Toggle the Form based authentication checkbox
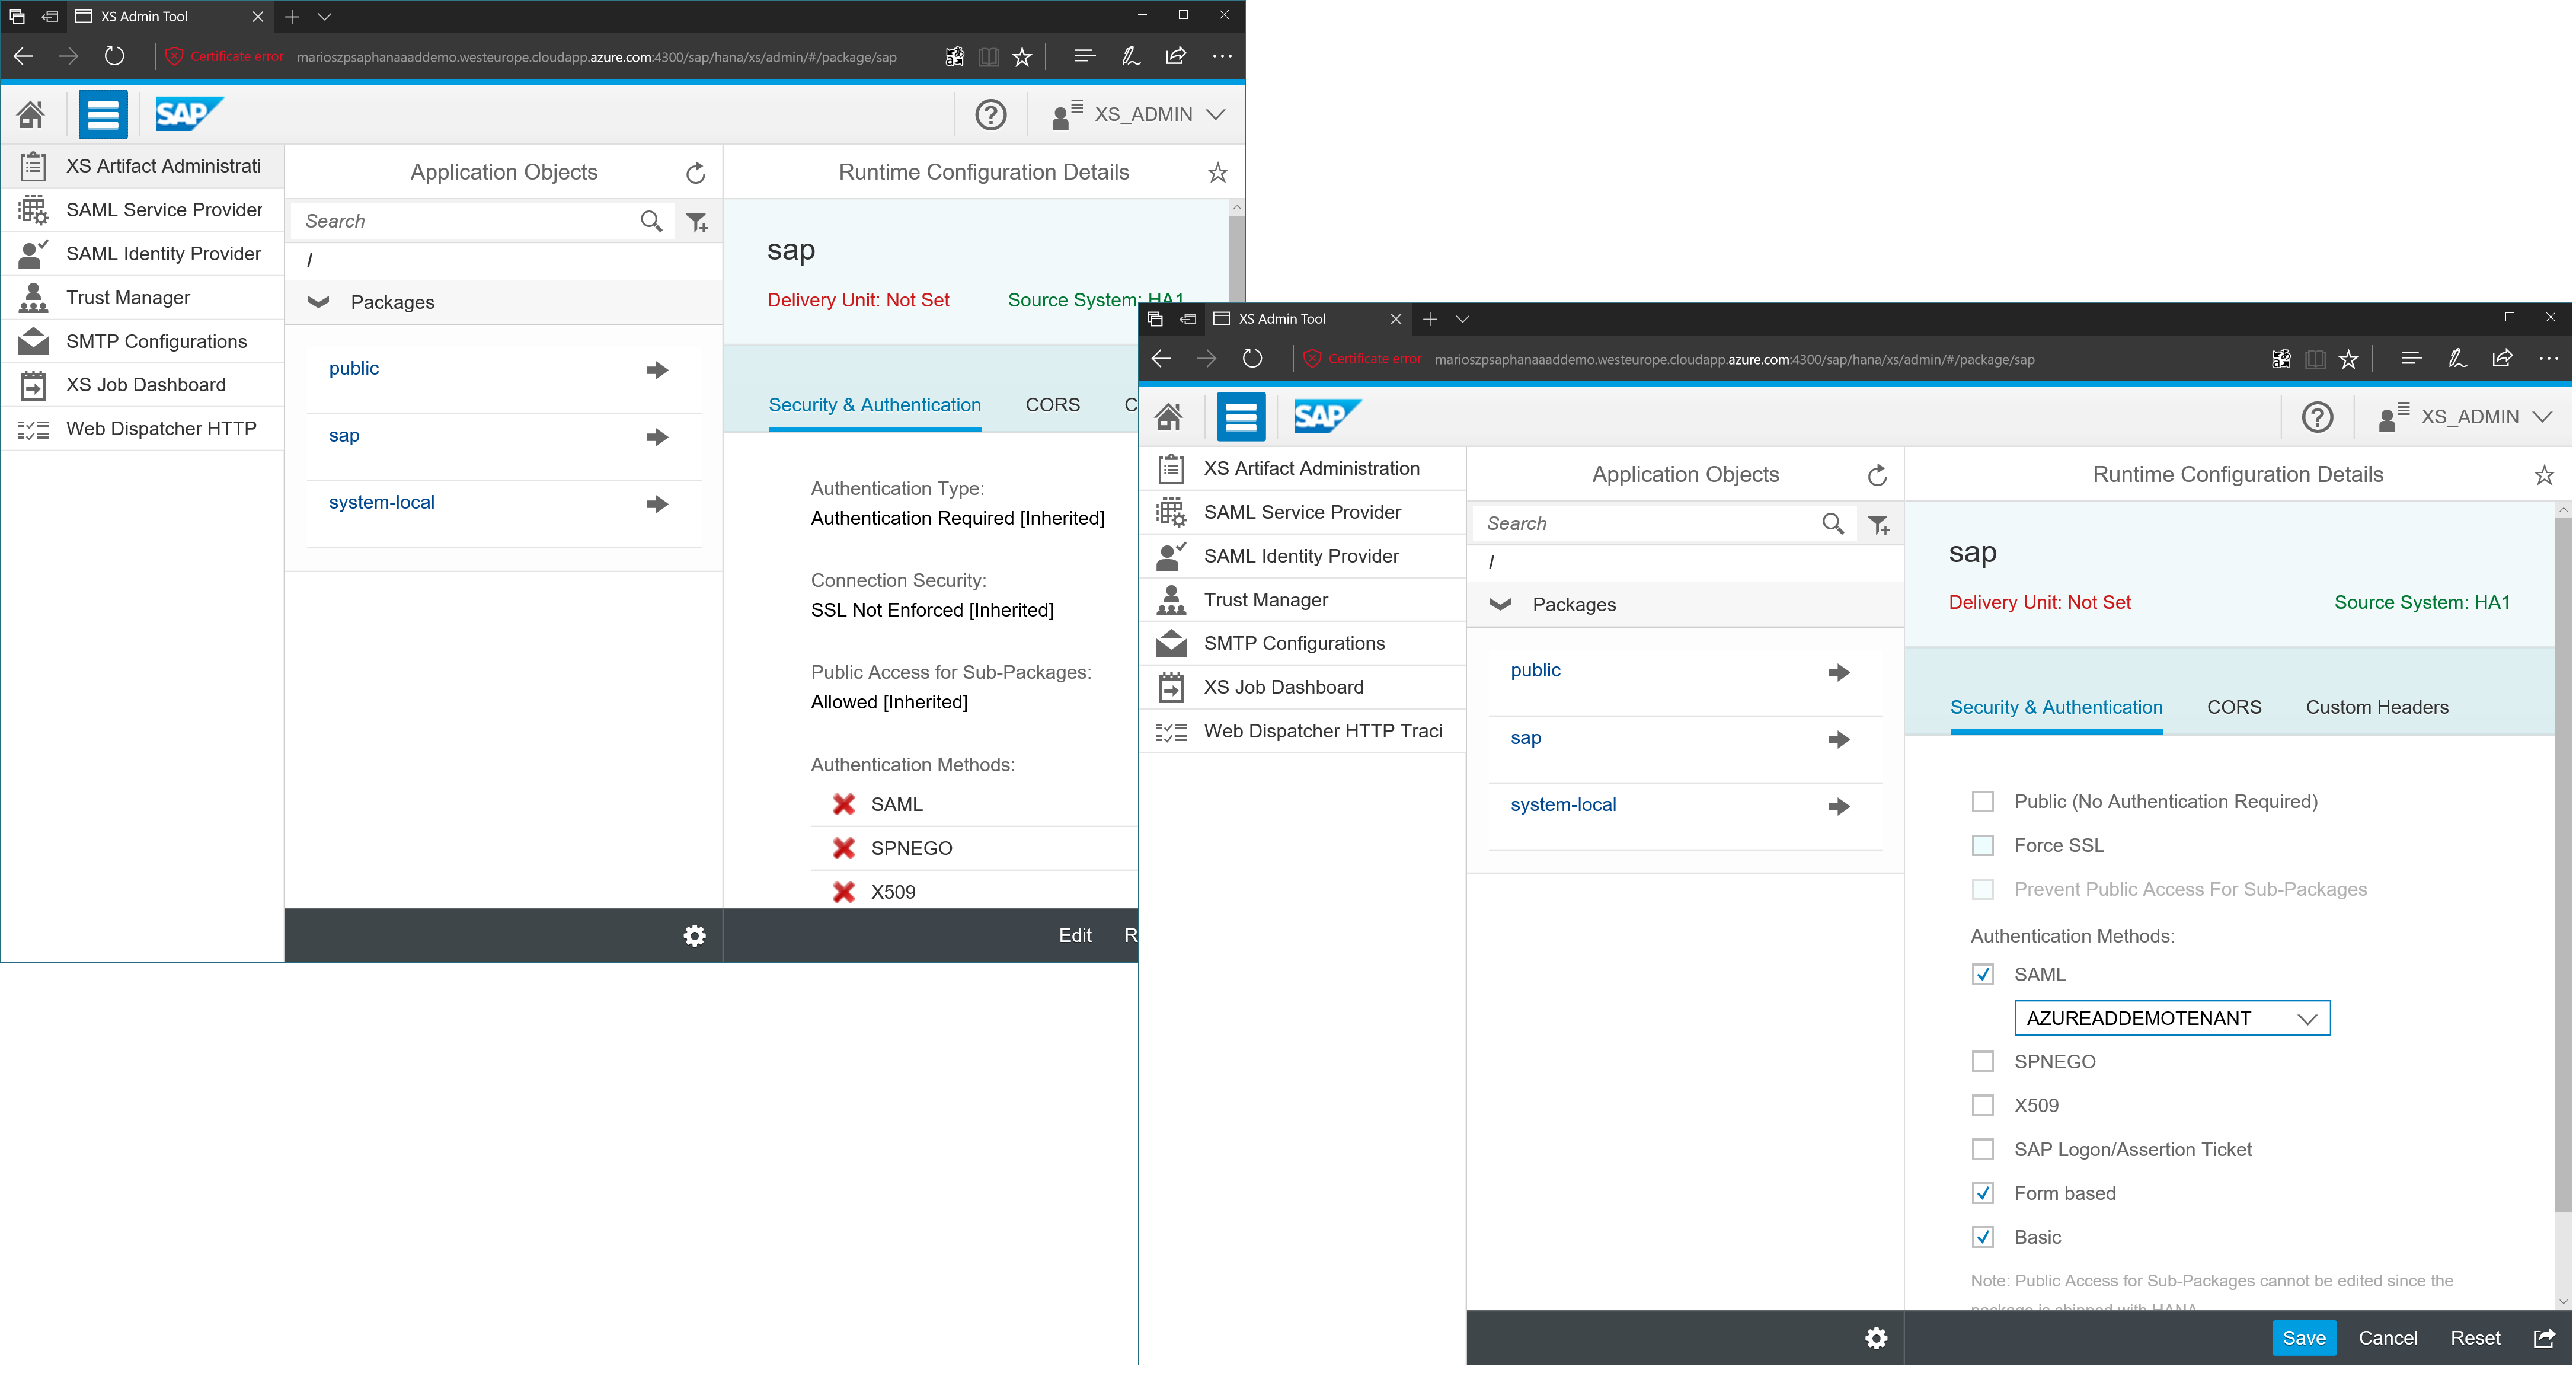 pos(1981,1192)
